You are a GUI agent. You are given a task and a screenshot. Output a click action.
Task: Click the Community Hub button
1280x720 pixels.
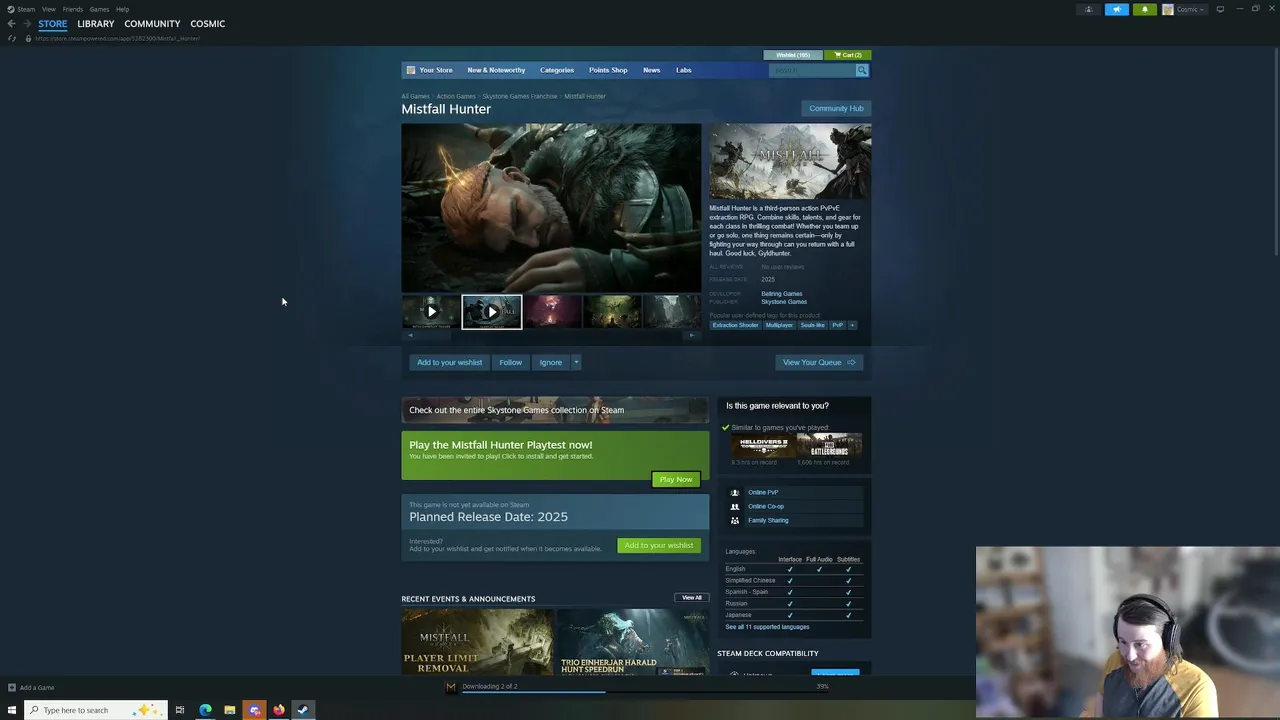click(x=836, y=108)
